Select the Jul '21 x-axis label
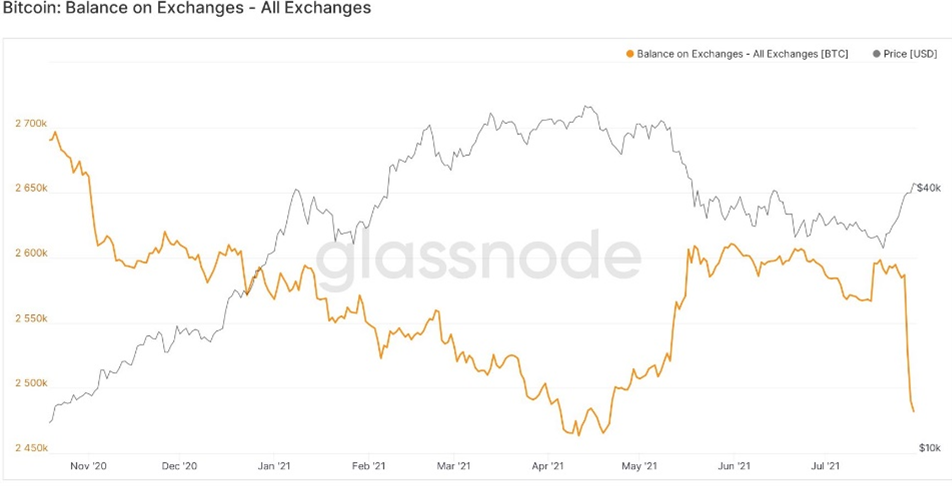This screenshot has width=952, height=486. coord(825,465)
